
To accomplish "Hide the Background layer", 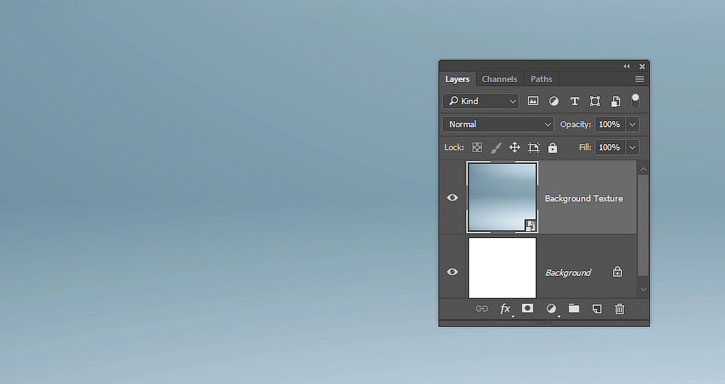I will (x=452, y=272).
